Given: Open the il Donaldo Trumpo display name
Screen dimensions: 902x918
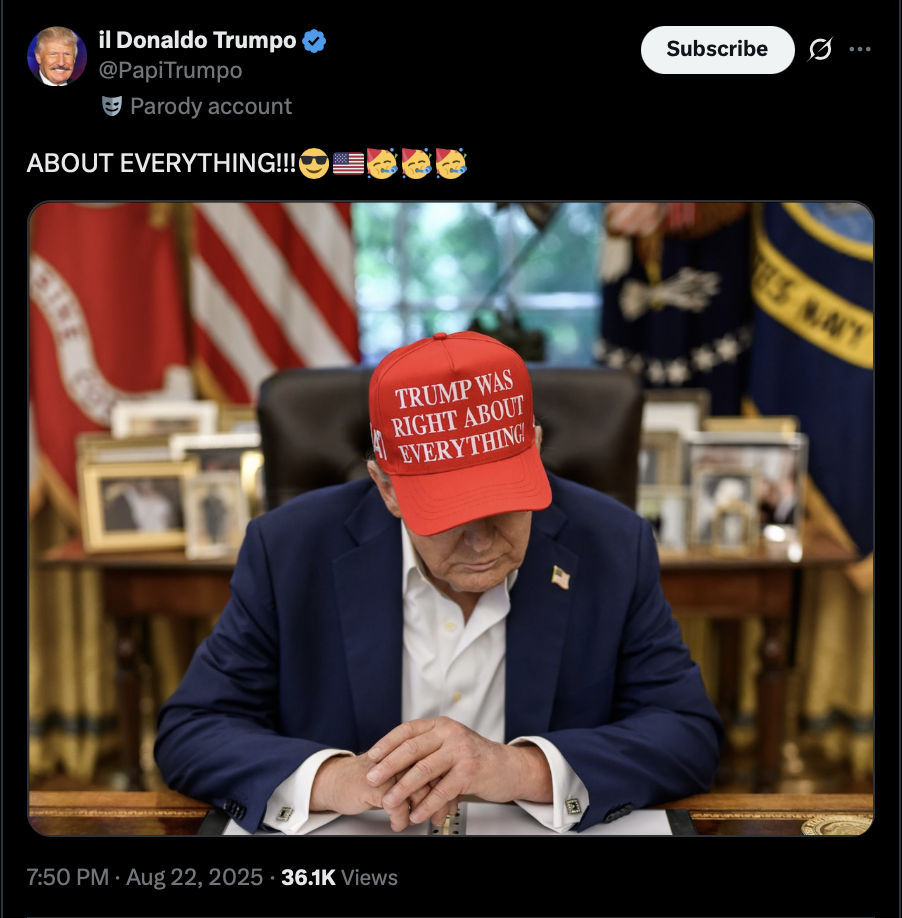Looking at the screenshot, I should click(198, 40).
